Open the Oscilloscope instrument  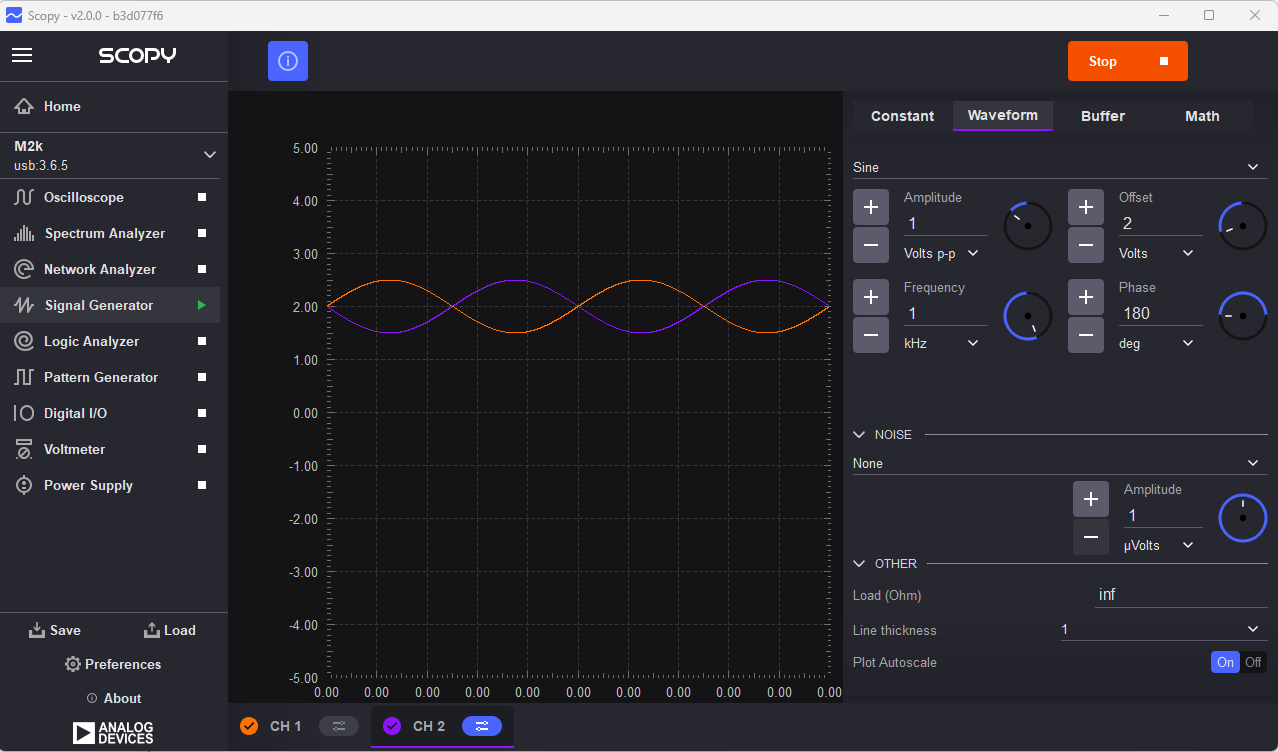pyautogui.click(x=110, y=197)
